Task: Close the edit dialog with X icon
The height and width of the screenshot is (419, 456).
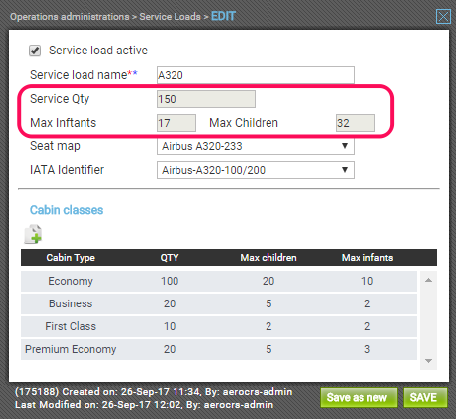Action: [443, 16]
